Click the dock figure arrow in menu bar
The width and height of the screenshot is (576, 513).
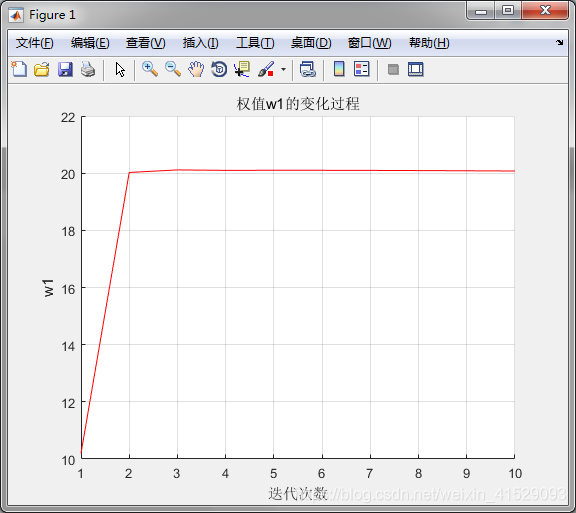click(559, 42)
